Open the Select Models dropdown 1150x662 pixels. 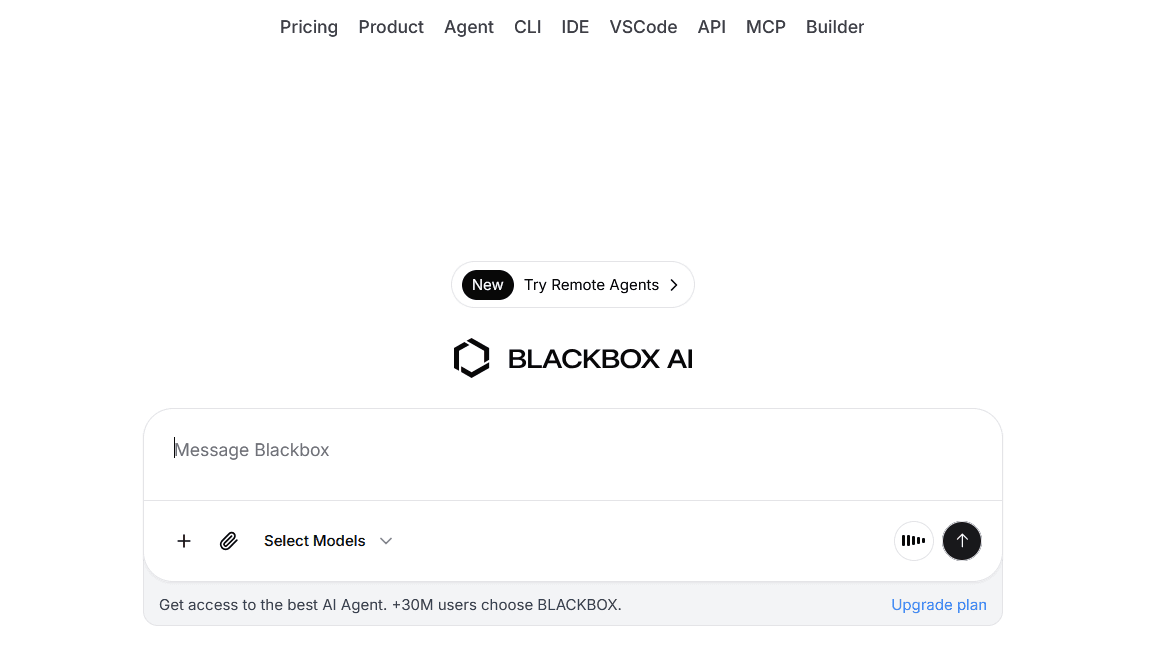tap(314, 541)
